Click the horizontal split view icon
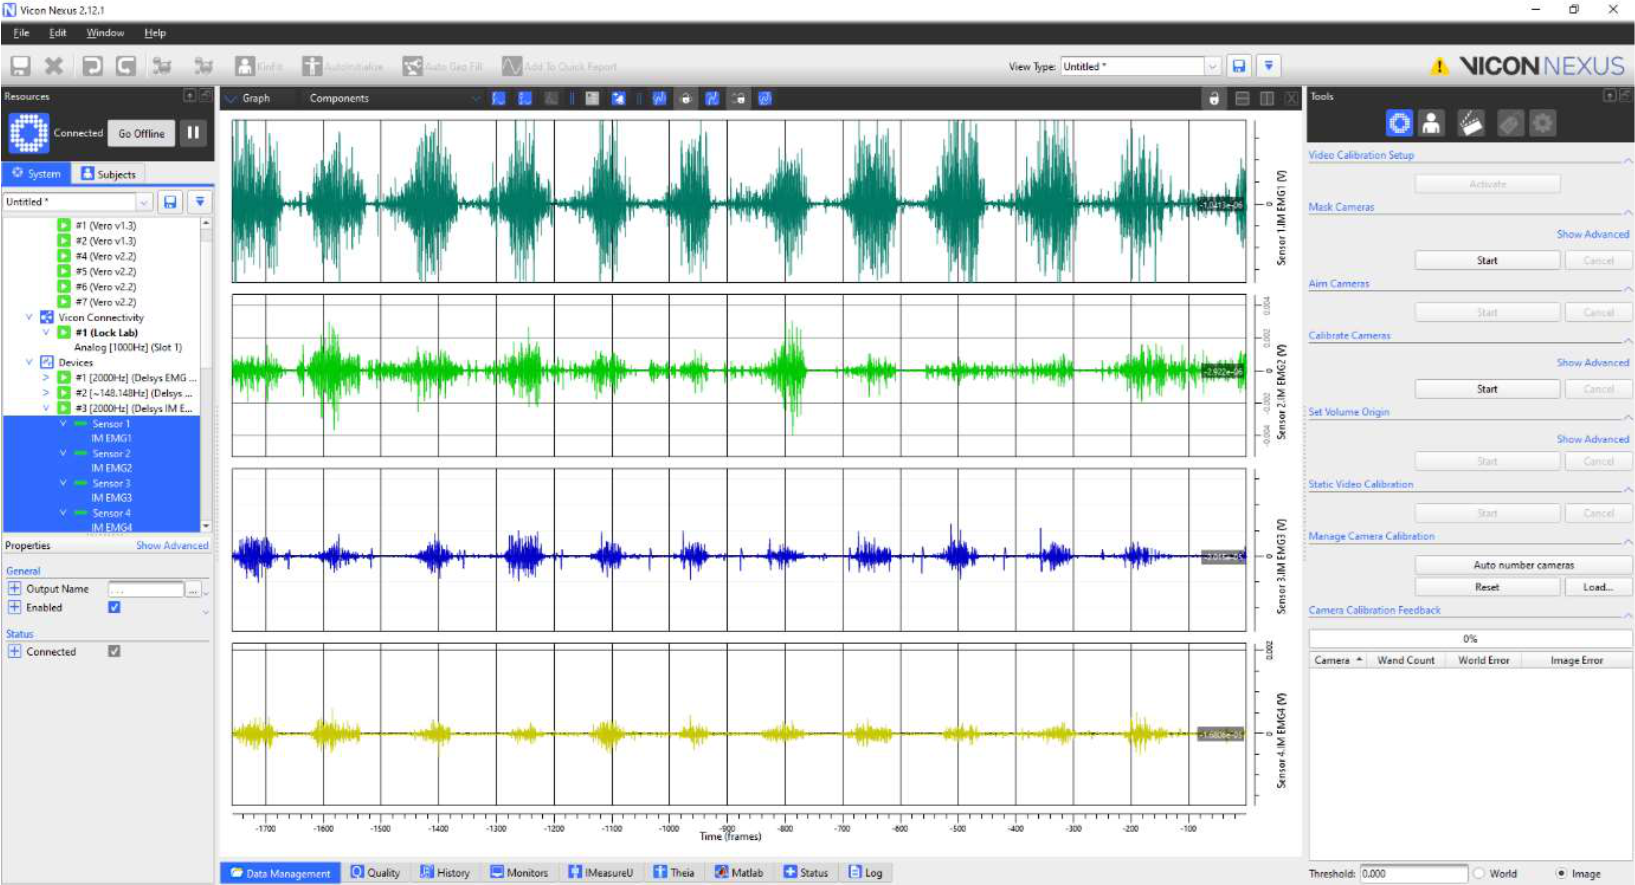The height and width of the screenshot is (885, 1635). [1242, 98]
